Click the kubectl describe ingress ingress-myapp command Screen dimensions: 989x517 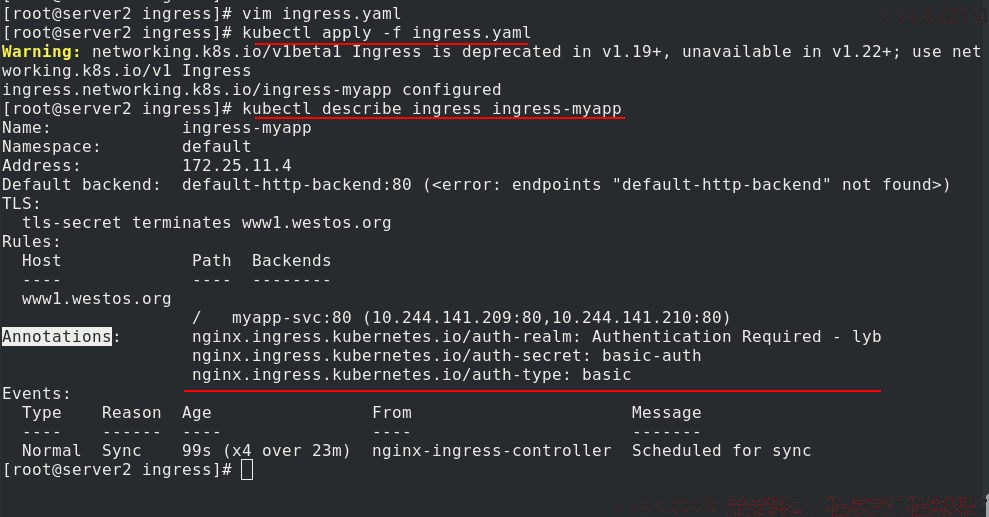(x=432, y=109)
